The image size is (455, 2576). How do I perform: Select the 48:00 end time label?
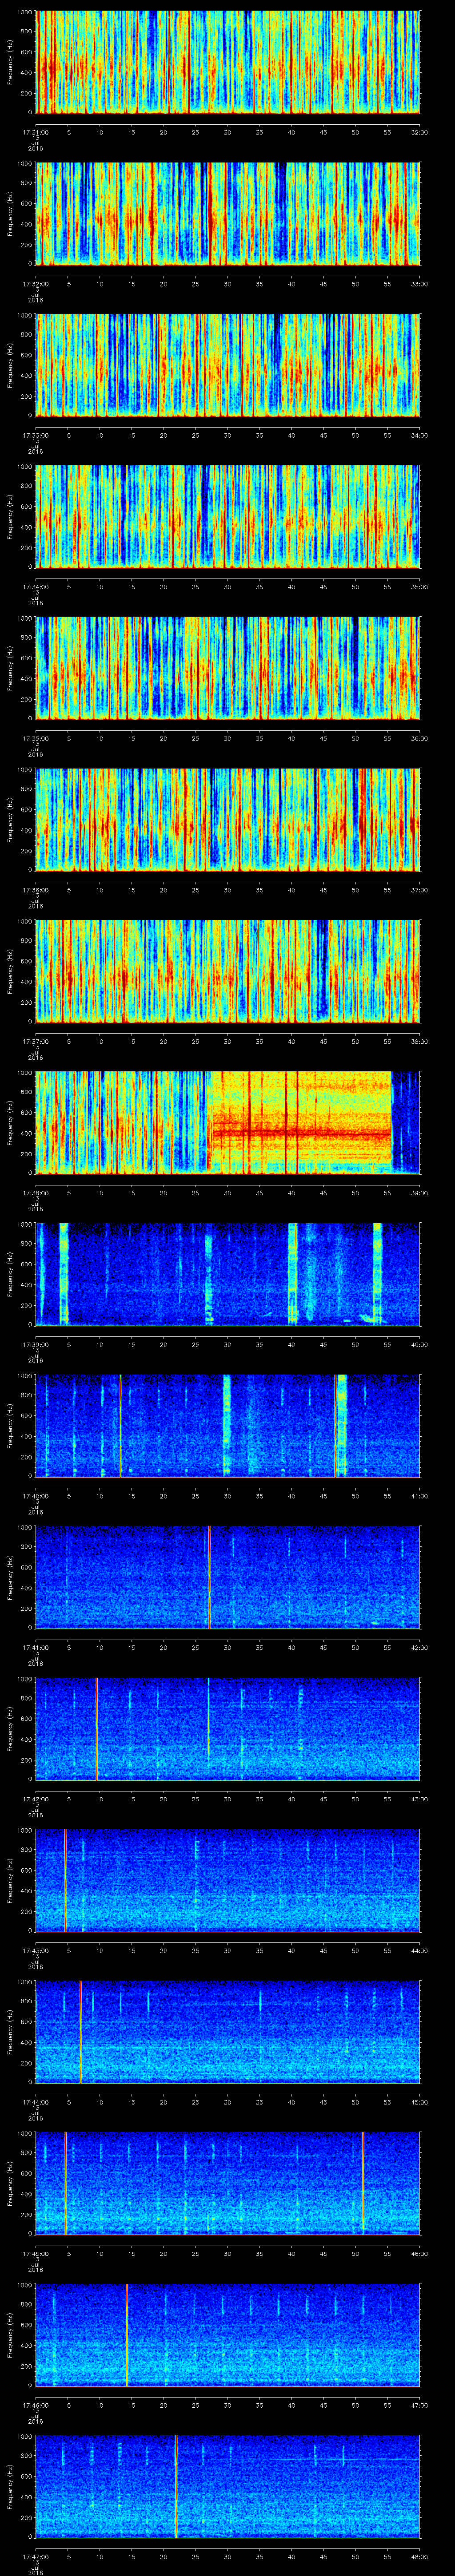(x=419, y=2556)
